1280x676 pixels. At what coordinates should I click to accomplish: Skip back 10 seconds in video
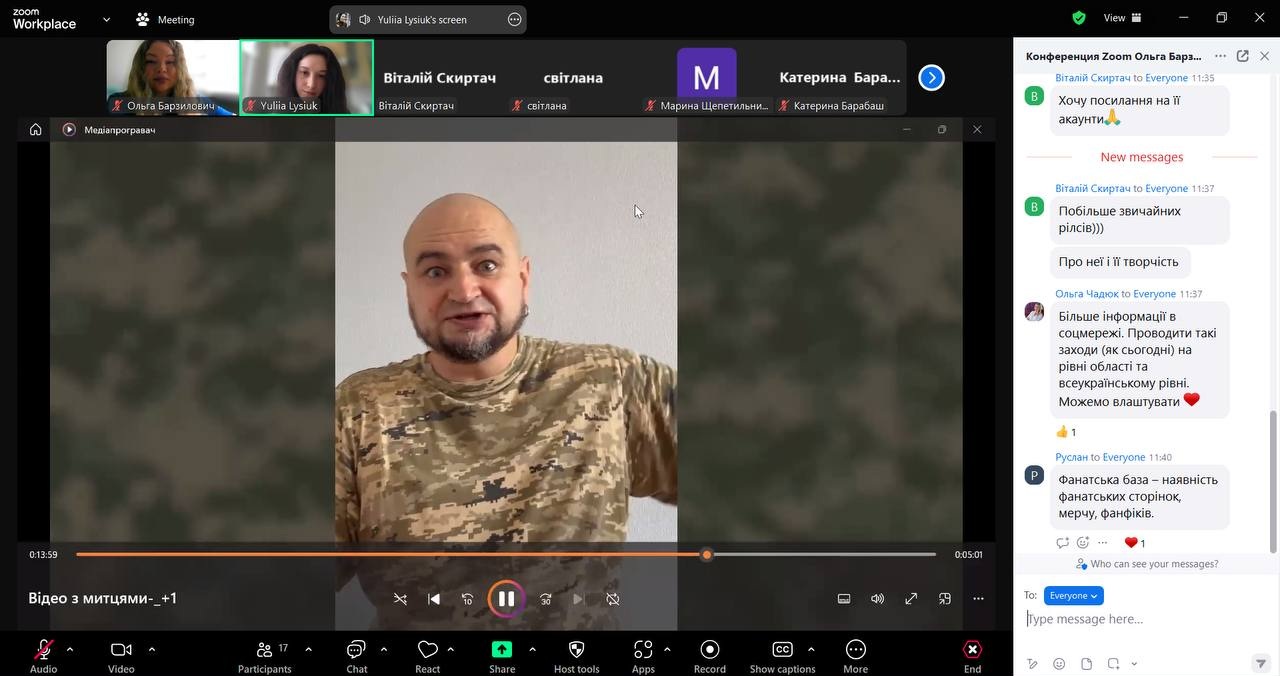click(467, 599)
